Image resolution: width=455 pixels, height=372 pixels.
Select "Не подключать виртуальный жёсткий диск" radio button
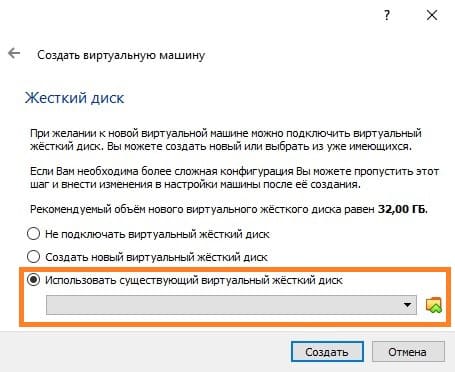tap(33, 234)
